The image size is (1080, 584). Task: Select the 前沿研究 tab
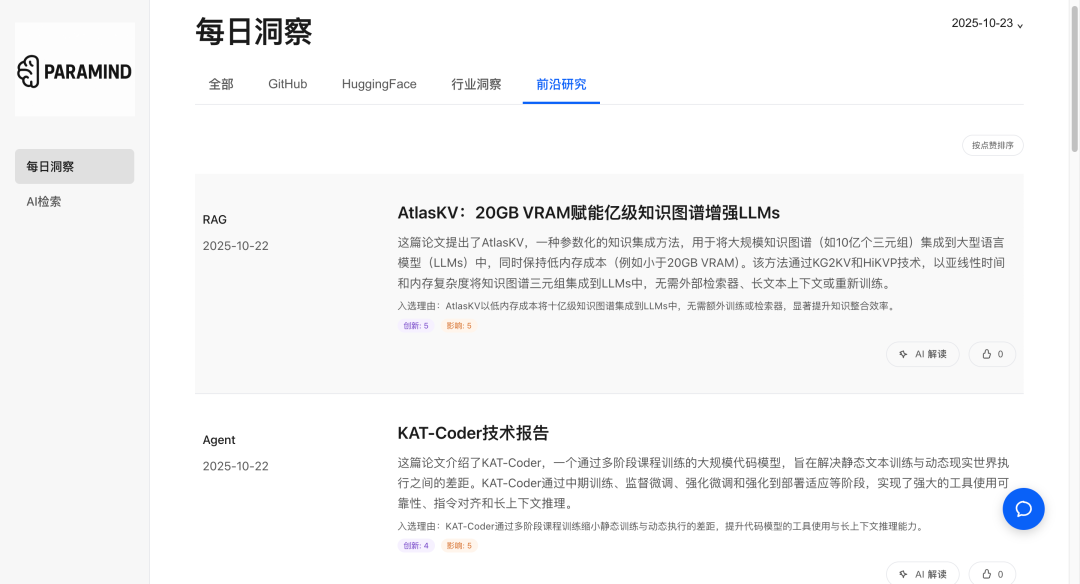[x=561, y=84]
